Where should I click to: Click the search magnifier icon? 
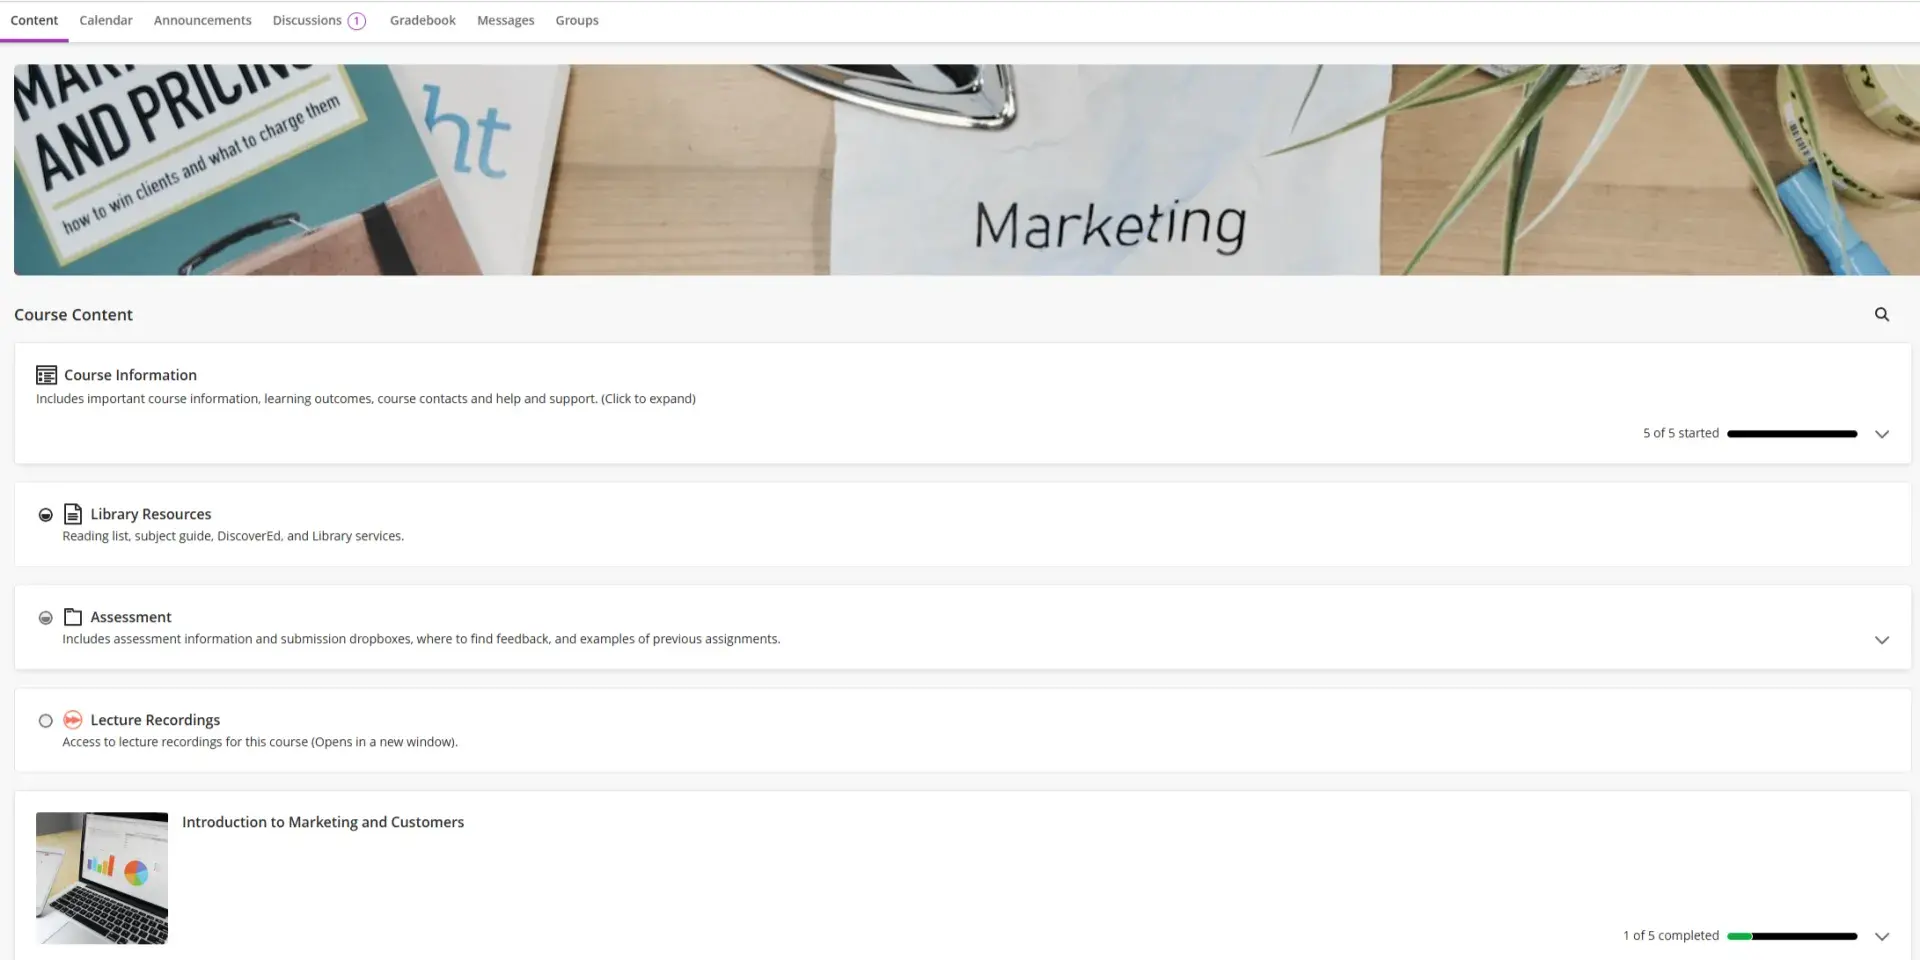pyautogui.click(x=1881, y=315)
